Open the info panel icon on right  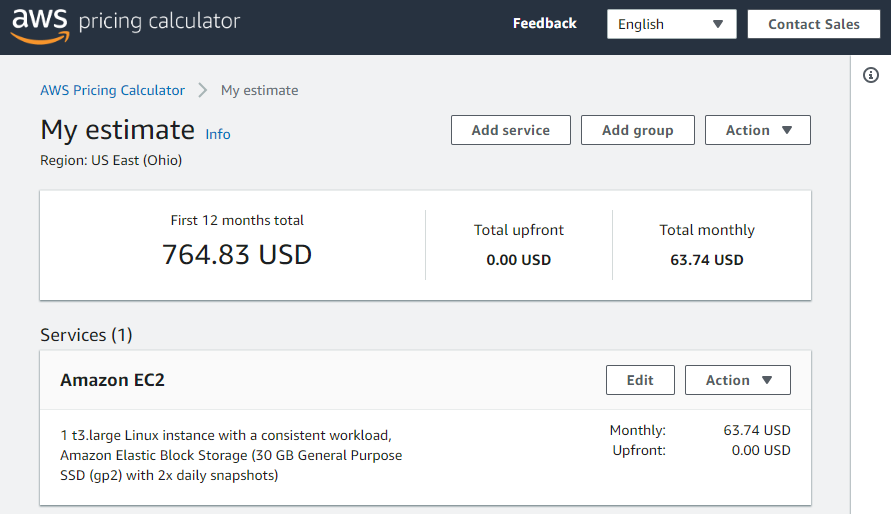point(870,75)
